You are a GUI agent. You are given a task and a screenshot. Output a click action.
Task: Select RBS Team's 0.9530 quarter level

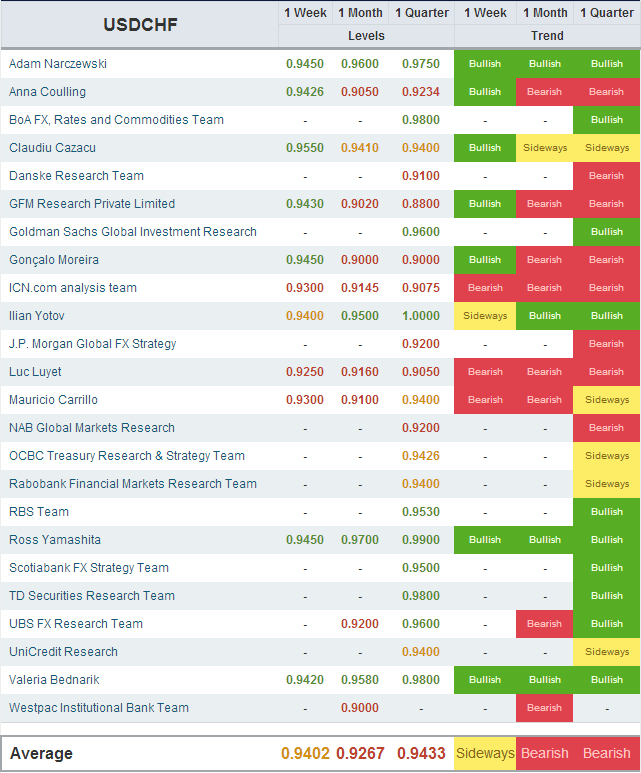[421, 512]
